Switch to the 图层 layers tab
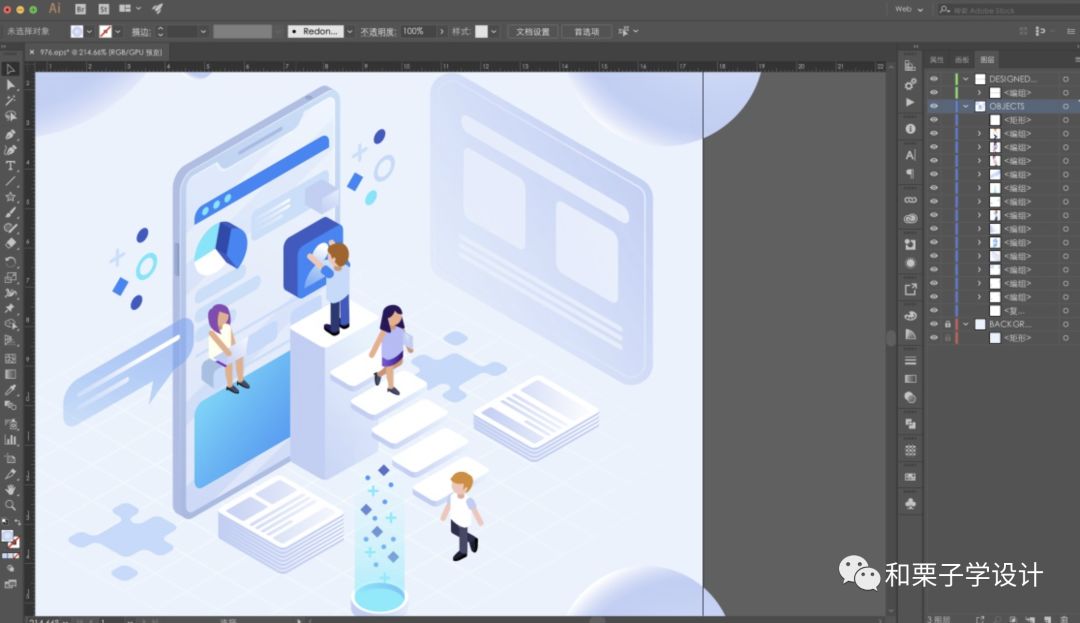The height and width of the screenshot is (623, 1080). (987, 60)
